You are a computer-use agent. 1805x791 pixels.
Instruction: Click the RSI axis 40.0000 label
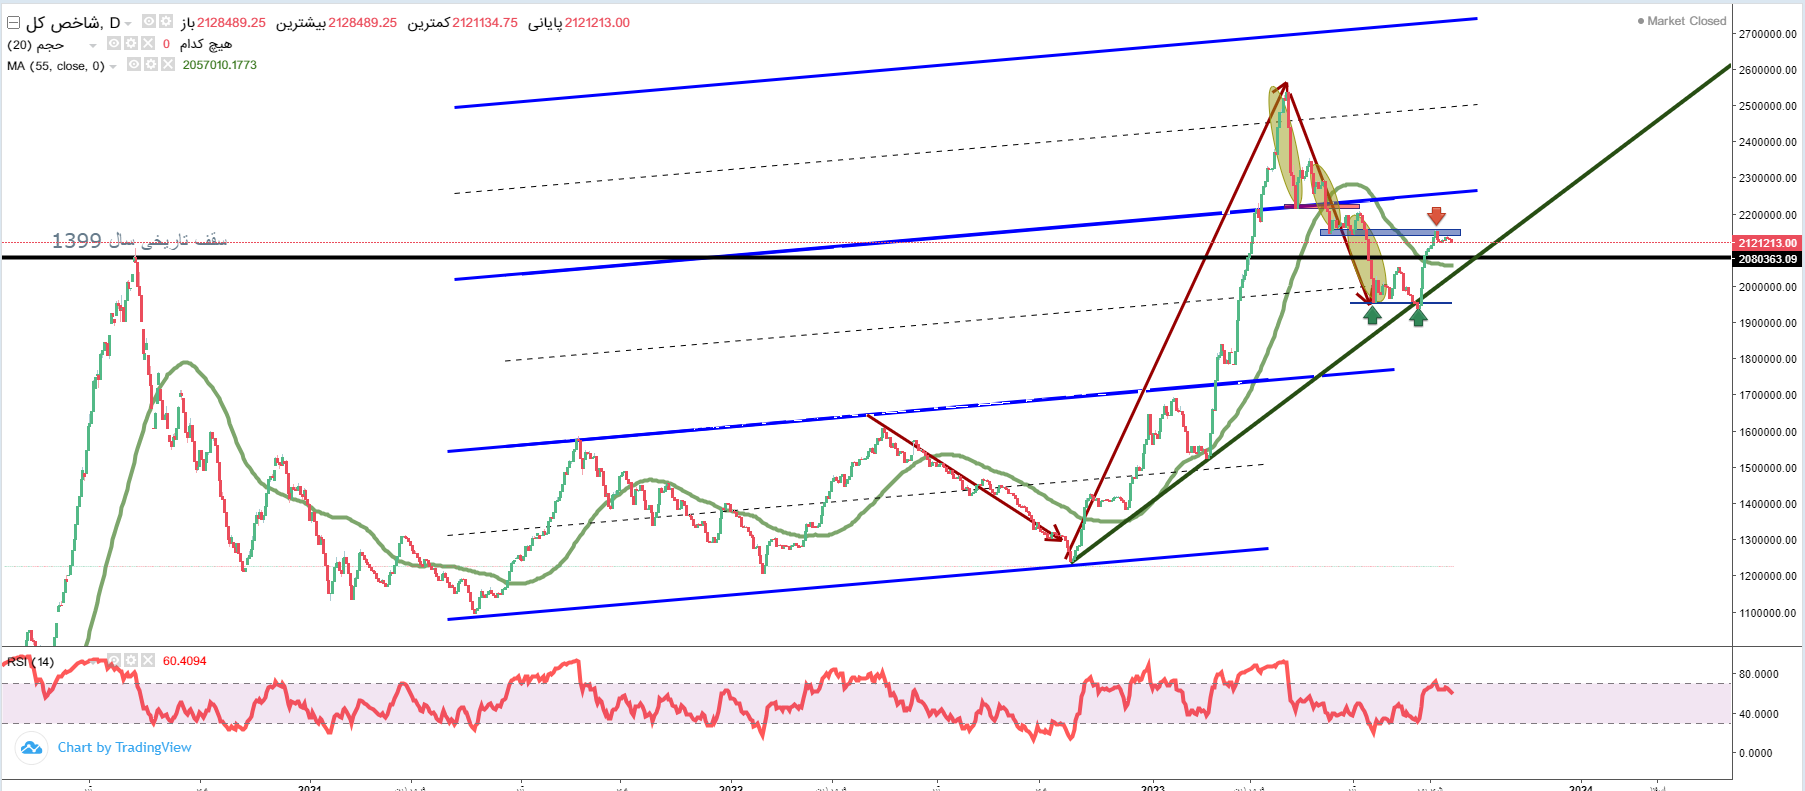coord(1759,714)
